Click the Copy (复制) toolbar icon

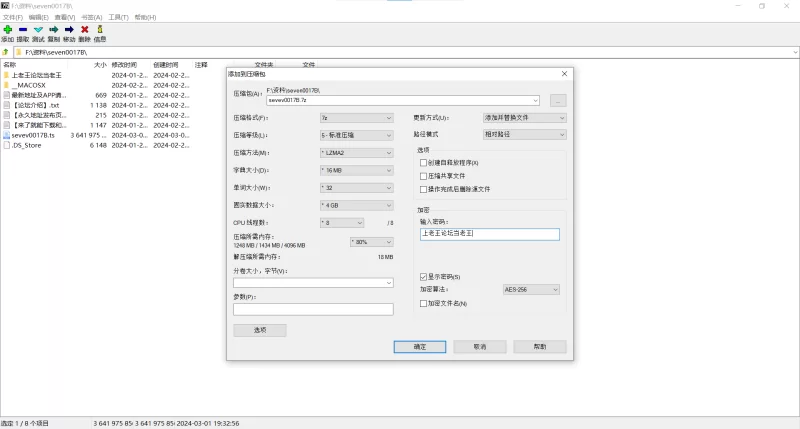pyautogui.click(x=53, y=30)
